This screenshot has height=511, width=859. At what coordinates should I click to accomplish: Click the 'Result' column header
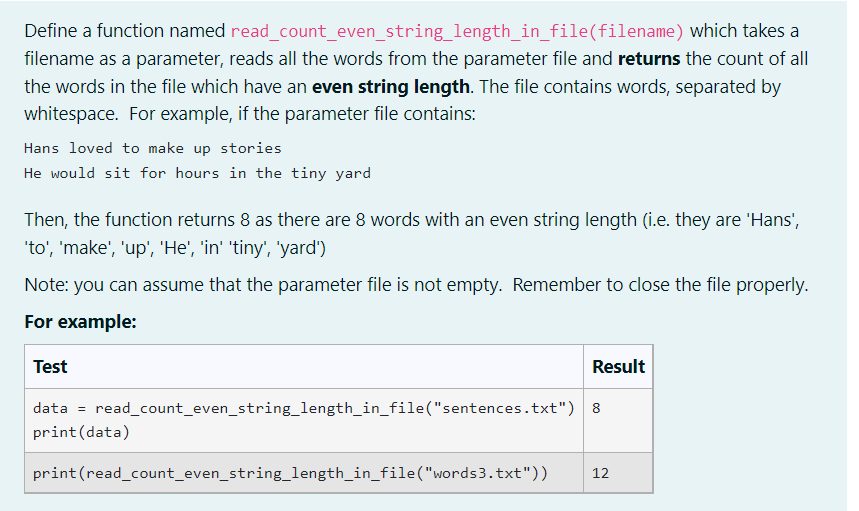(x=618, y=366)
